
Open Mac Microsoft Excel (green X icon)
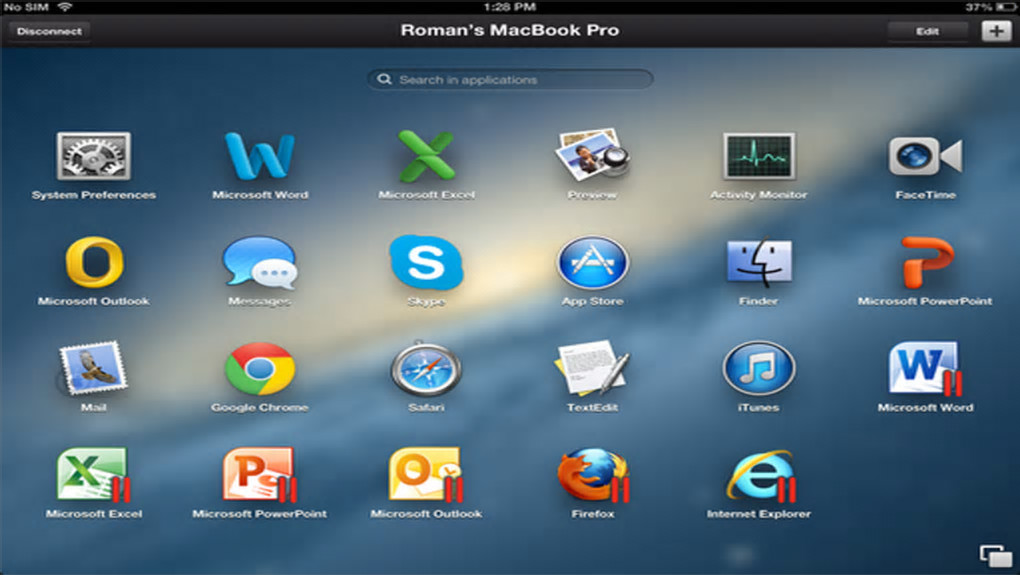pyautogui.click(x=426, y=156)
